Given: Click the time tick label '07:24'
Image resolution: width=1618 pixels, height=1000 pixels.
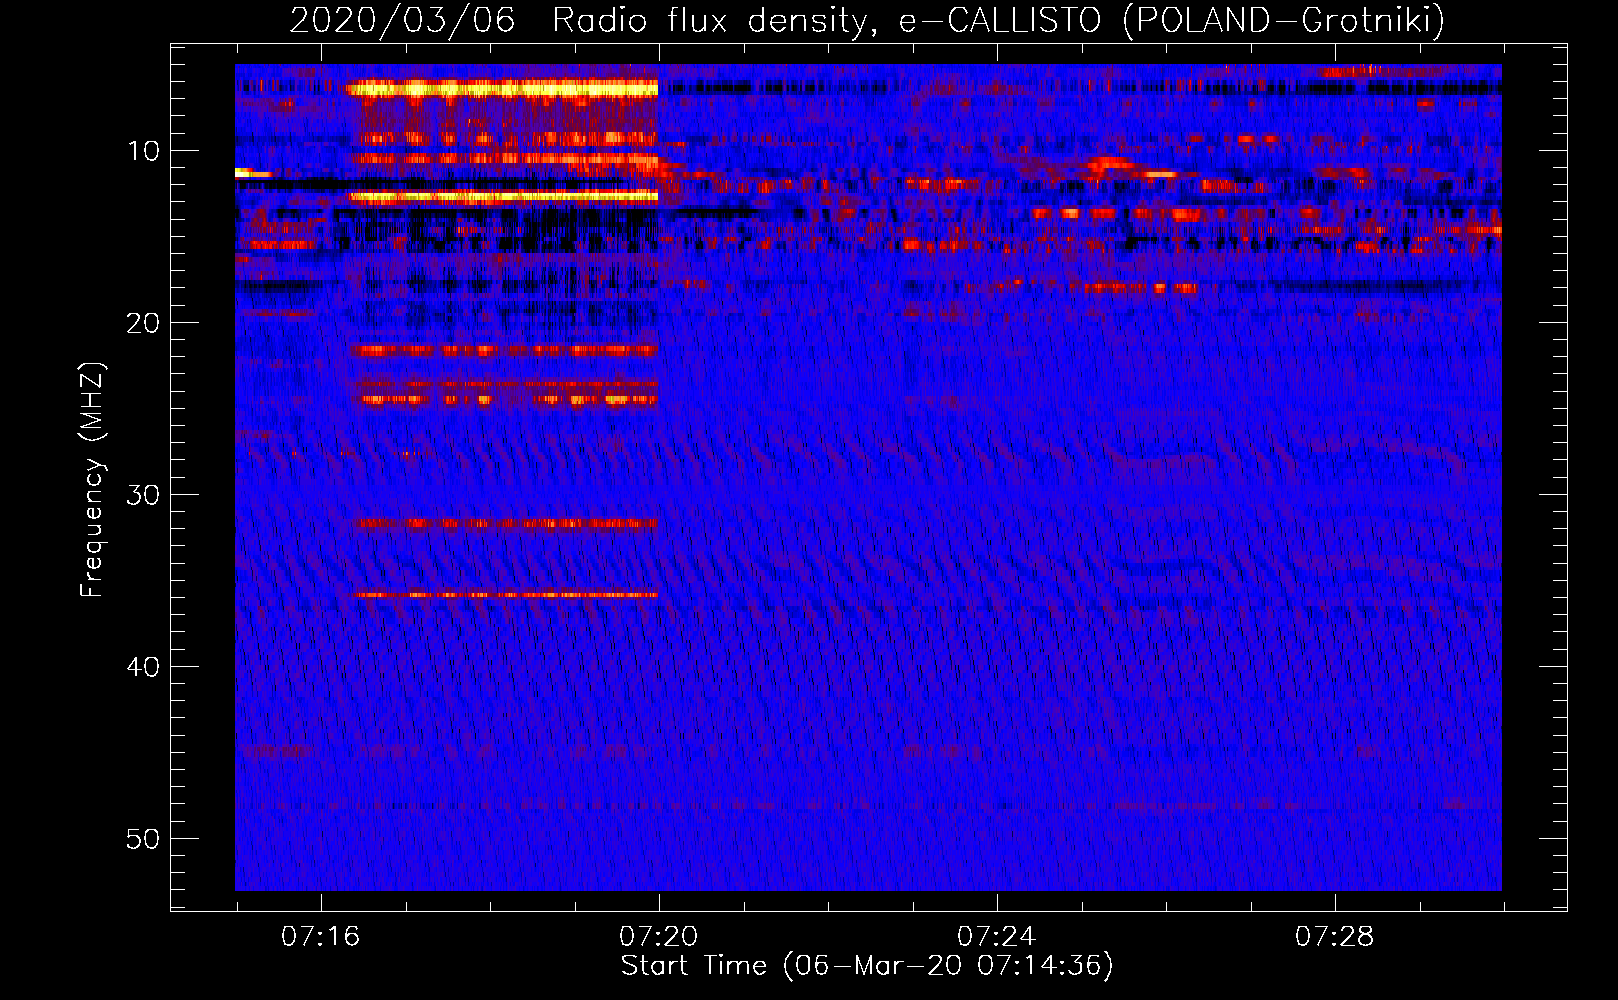Looking at the screenshot, I should pyautogui.click(x=996, y=937).
